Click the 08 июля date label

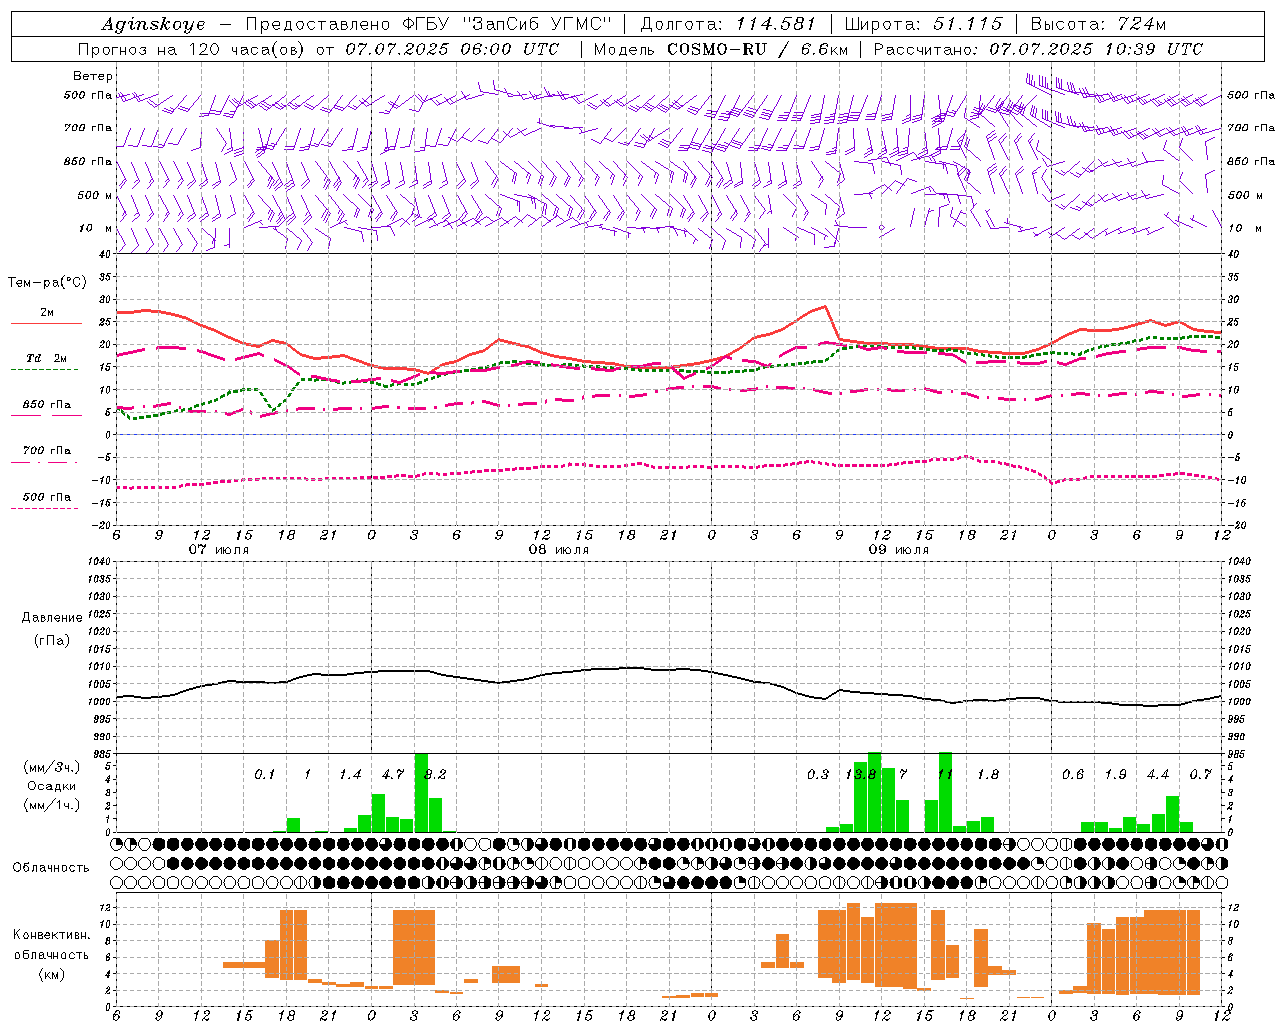pyautogui.click(x=559, y=550)
